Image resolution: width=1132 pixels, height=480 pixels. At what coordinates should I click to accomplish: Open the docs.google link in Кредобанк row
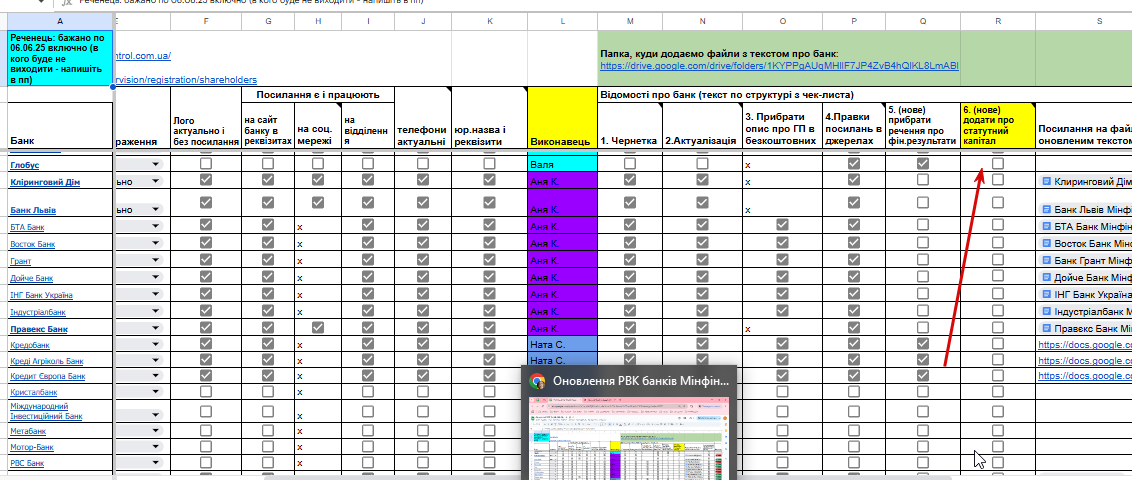pyautogui.click(x=1085, y=346)
